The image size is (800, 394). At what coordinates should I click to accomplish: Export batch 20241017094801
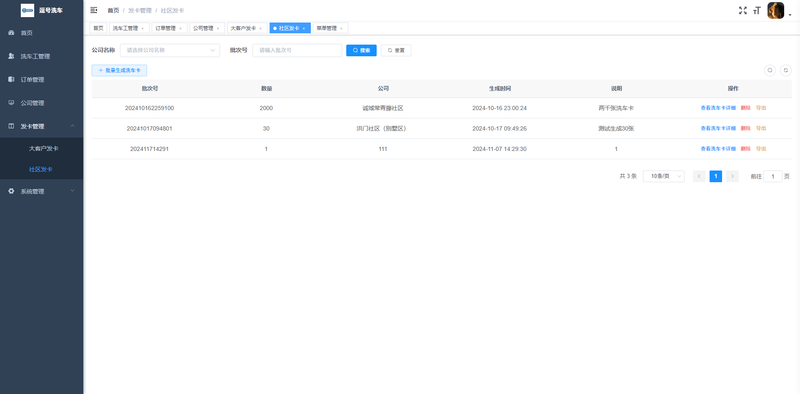761,129
